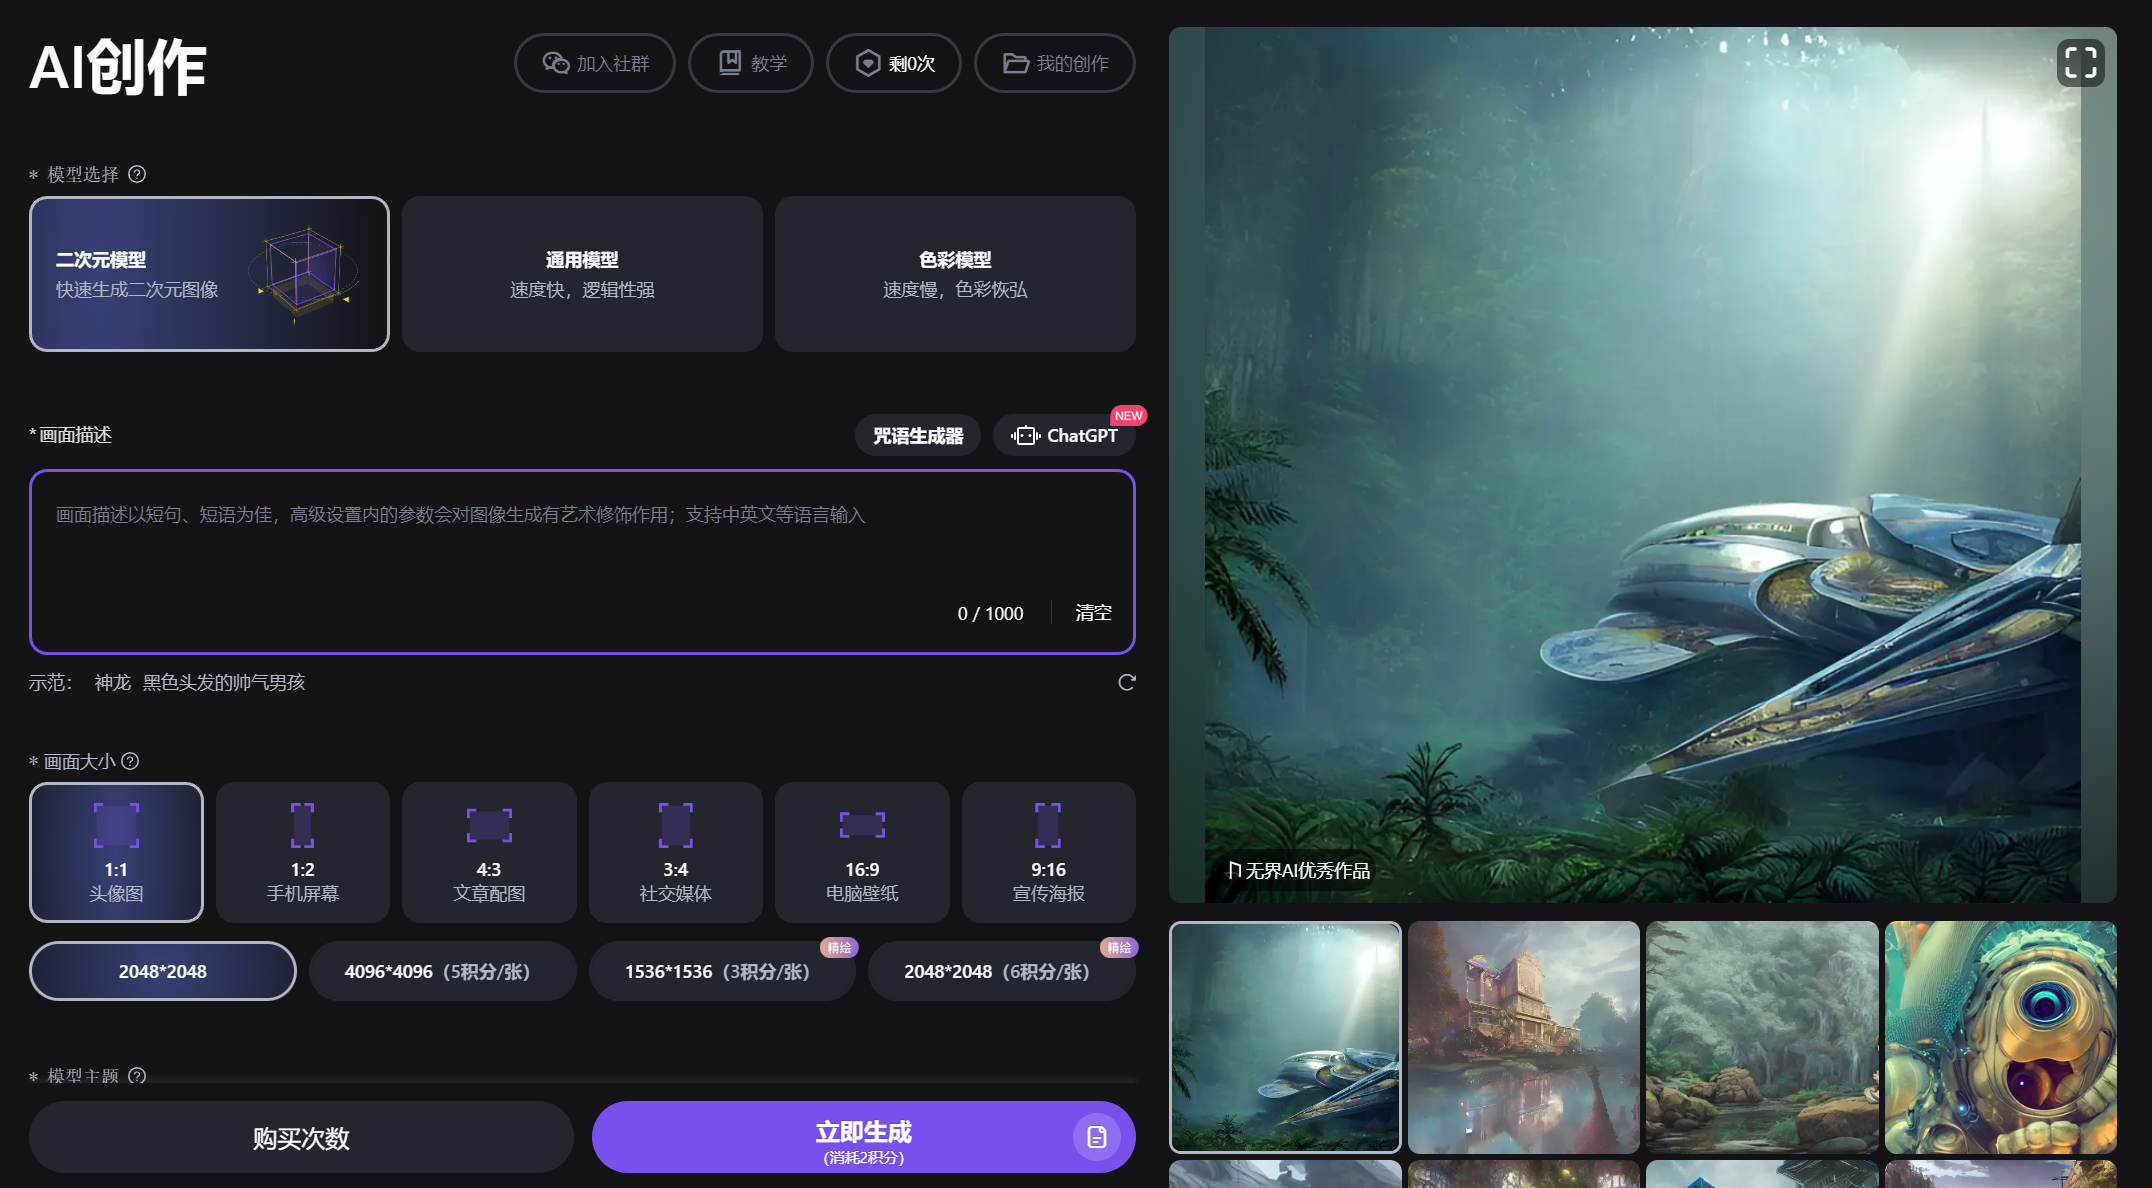Image resolution: width=2152 pixels, height=1188 pixels.
Task: Select 4:3 文章配图 aspect ratio
Action: [x=489, y=852]
